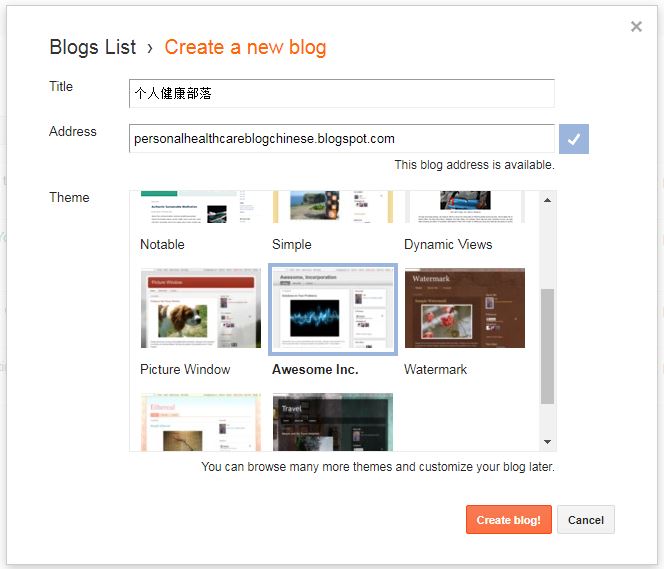Select the Travel theme thumbnail

point(333,422)
